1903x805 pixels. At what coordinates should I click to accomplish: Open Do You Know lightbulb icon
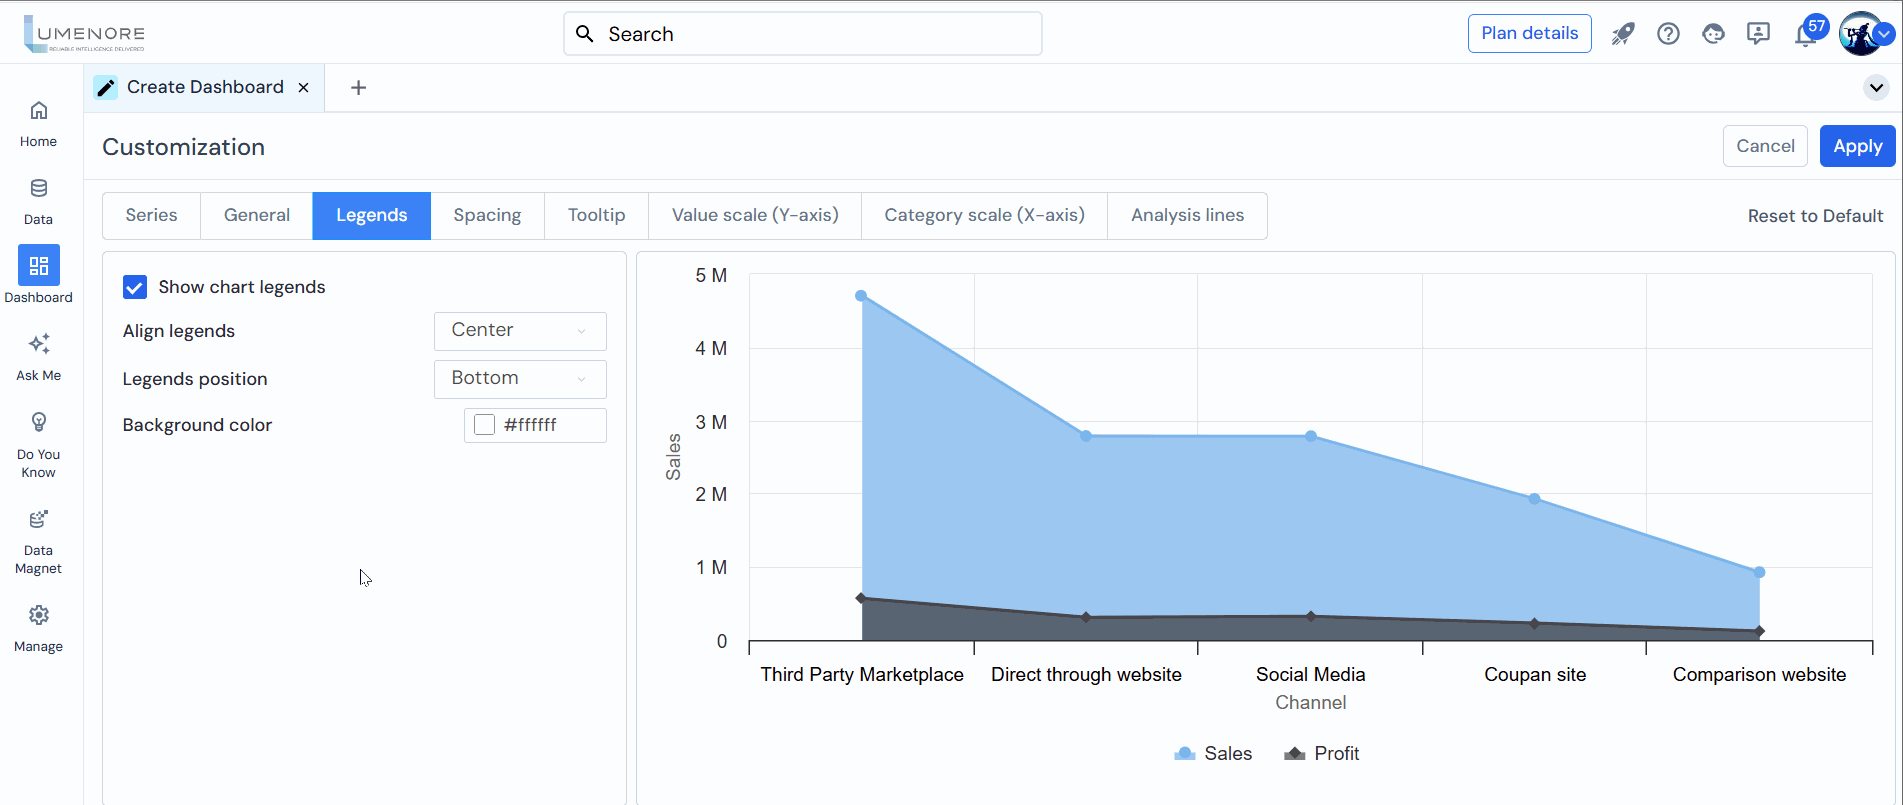(x=38, y=422)
